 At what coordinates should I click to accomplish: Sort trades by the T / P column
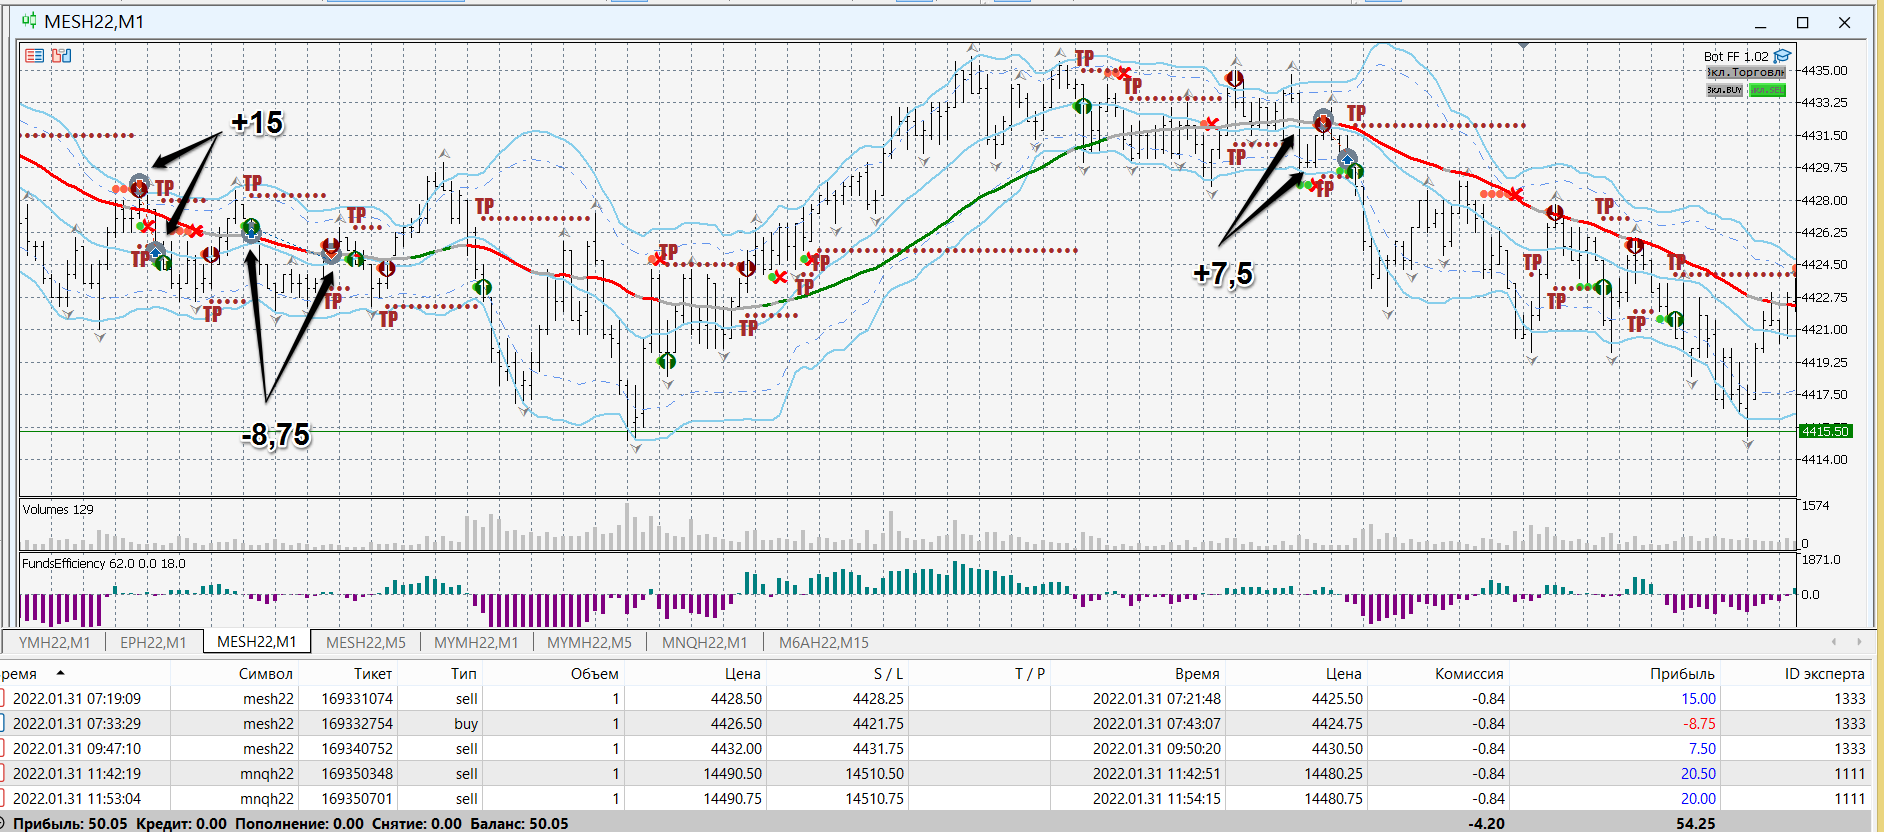(1029, 673)
